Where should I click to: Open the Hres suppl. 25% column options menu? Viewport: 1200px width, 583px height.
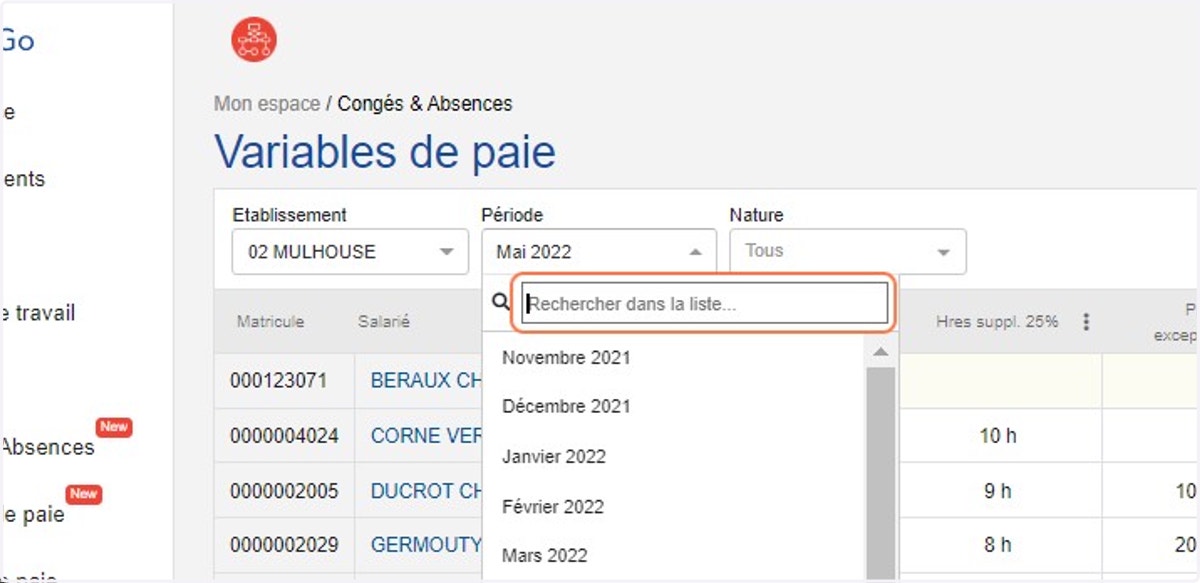(1086, 322)
